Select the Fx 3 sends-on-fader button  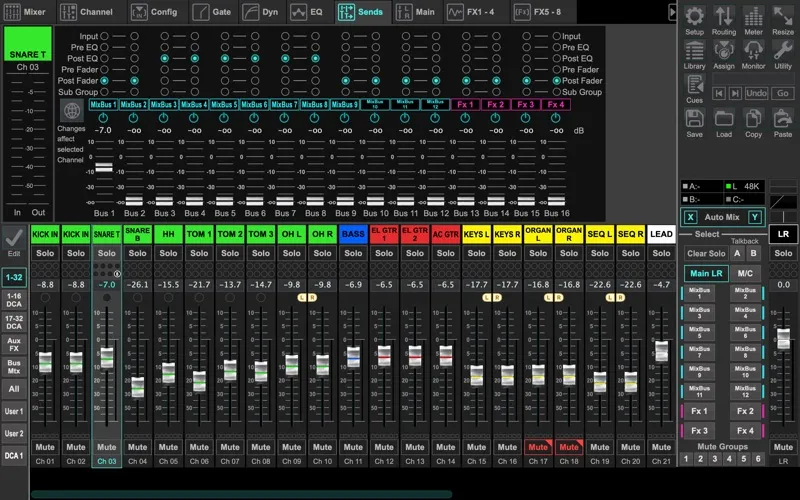tap(699, 431)
